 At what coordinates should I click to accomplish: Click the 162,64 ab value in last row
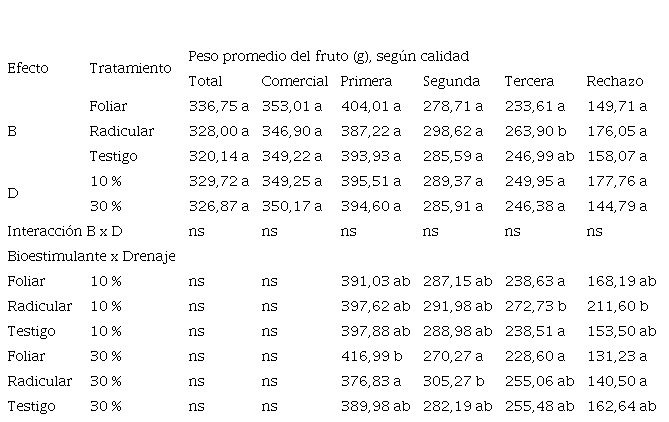(x=622, y=407)
